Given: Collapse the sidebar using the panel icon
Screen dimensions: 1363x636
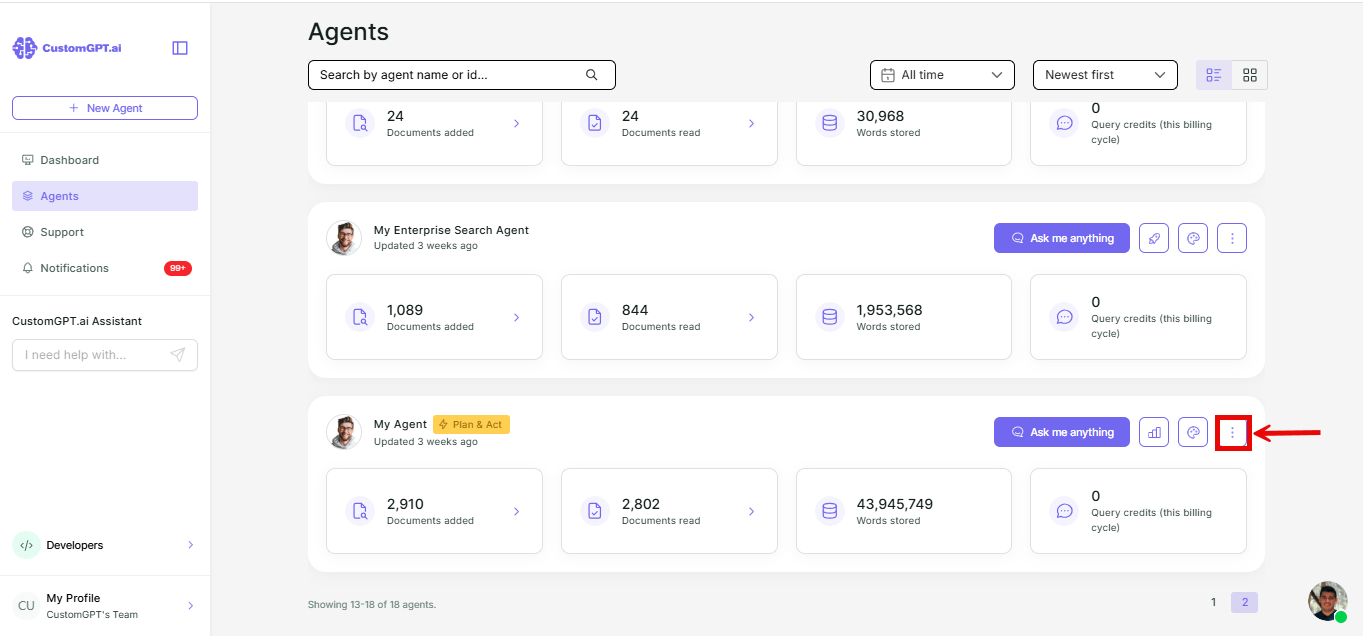Looking at the screenshot, I should coord(180,48).
